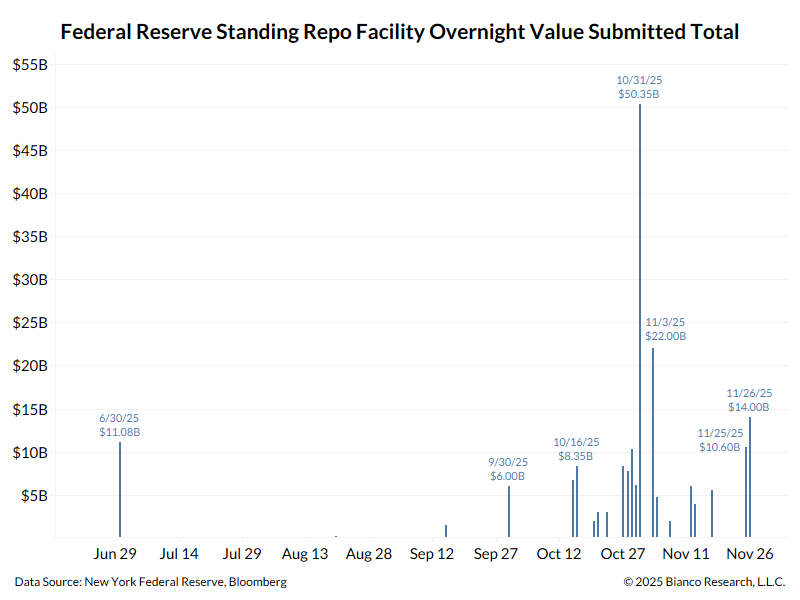Click the $55B y-axis label
Screen dimensions: 800x600
click(30, 66)
